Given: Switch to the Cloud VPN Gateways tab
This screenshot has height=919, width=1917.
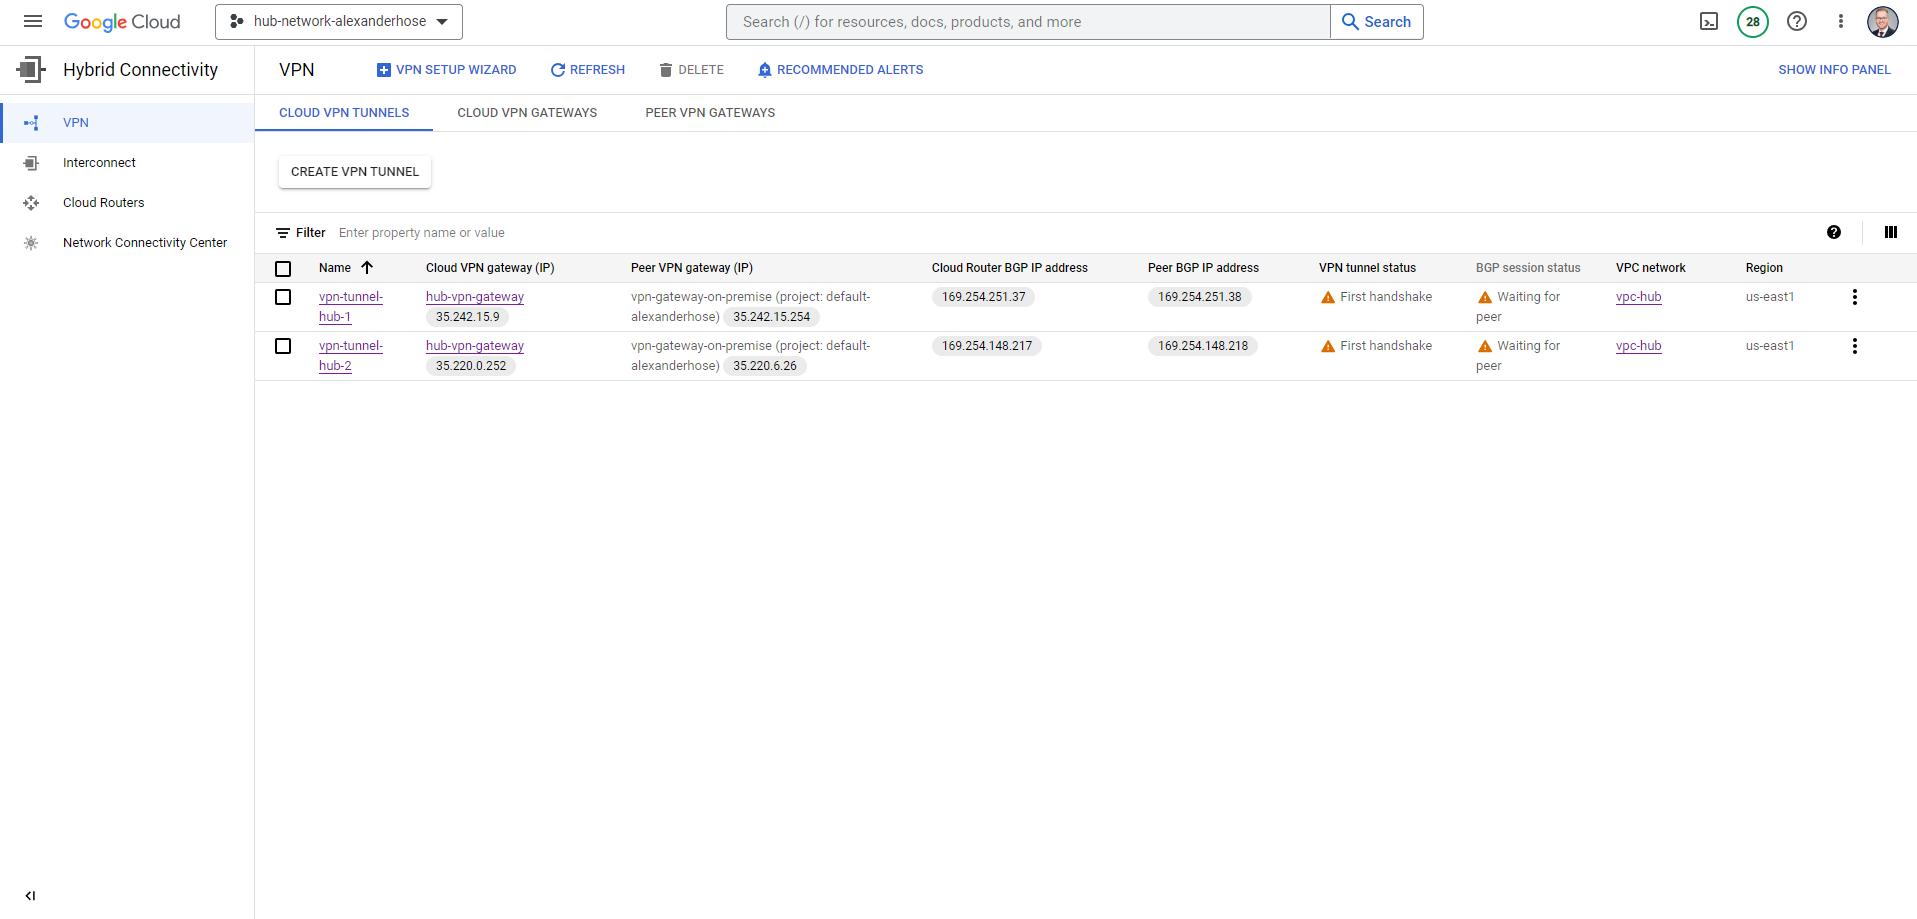Looking at the screenshot, I should [526, 112].
